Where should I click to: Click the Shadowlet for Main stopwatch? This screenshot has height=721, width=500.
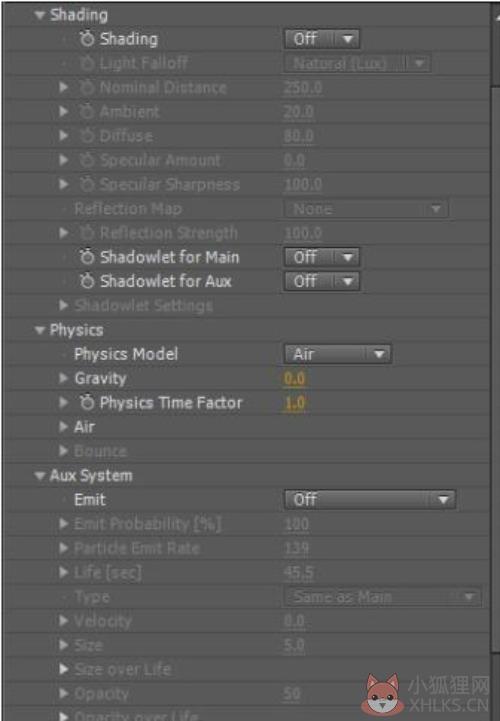coord(87,257)
